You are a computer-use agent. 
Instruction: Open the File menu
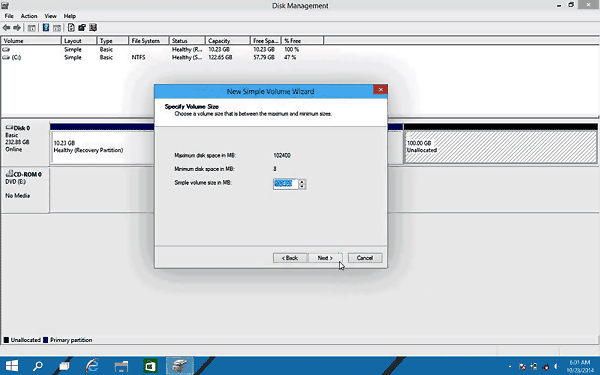(x=9, y=16)
